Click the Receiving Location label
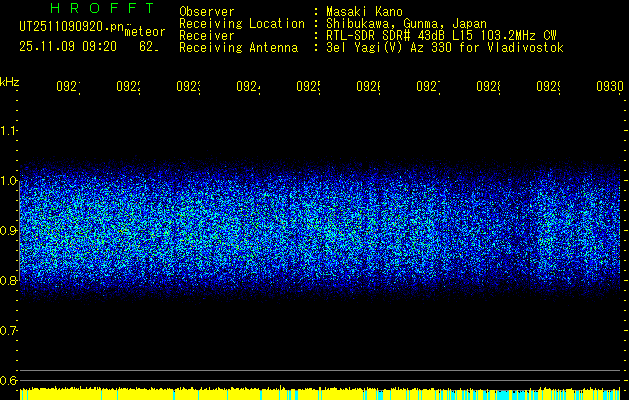Viewport: 629px width, 400px height. [242, 24]
